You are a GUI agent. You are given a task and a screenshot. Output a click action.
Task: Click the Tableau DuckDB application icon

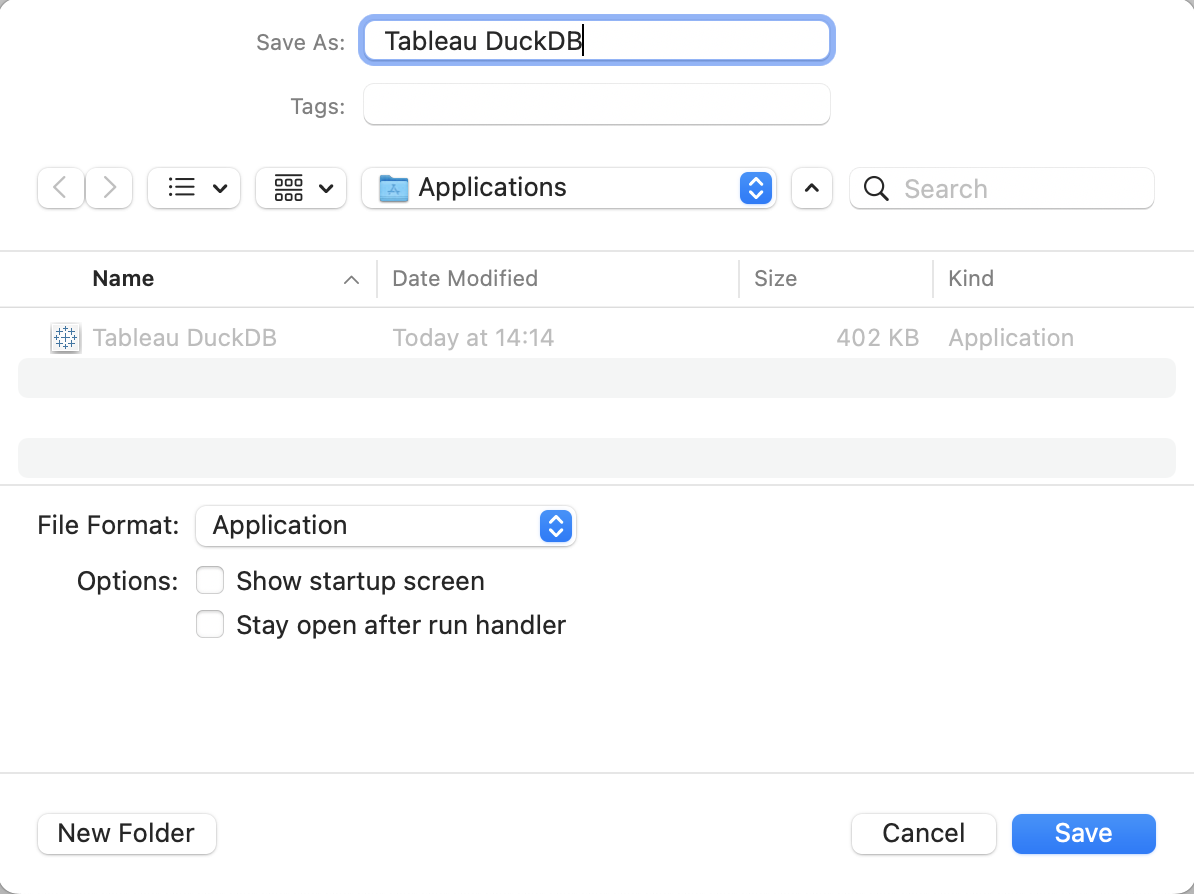click(65, 337)
